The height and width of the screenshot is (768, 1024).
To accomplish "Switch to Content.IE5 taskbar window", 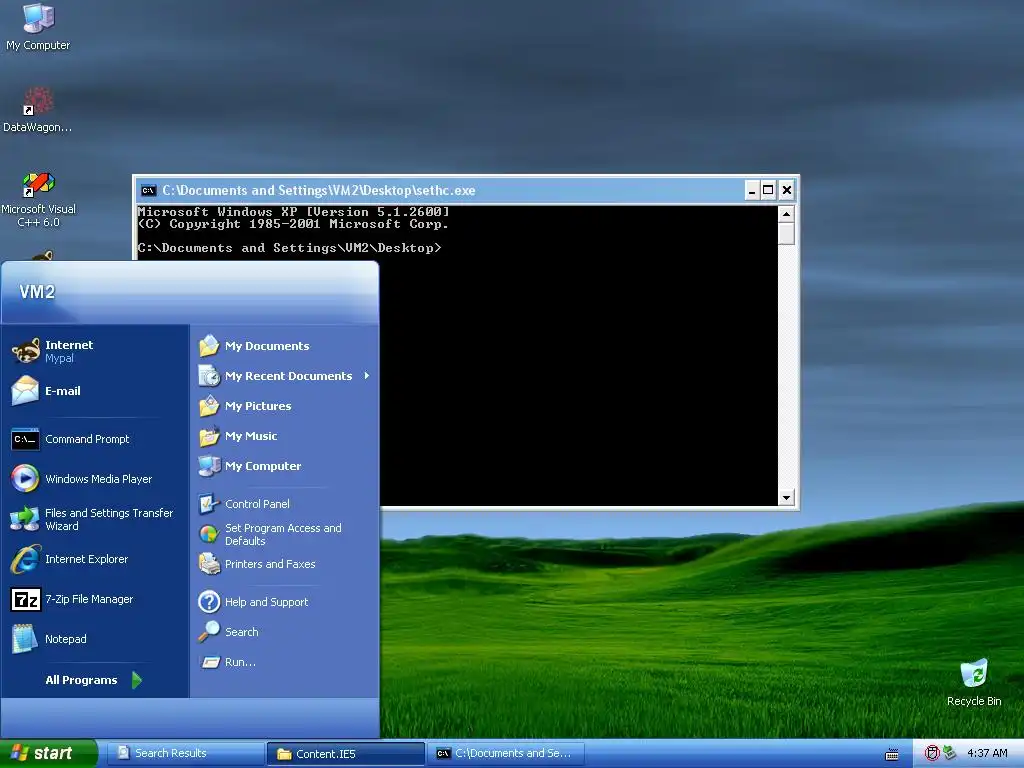I will coord(345,754).
